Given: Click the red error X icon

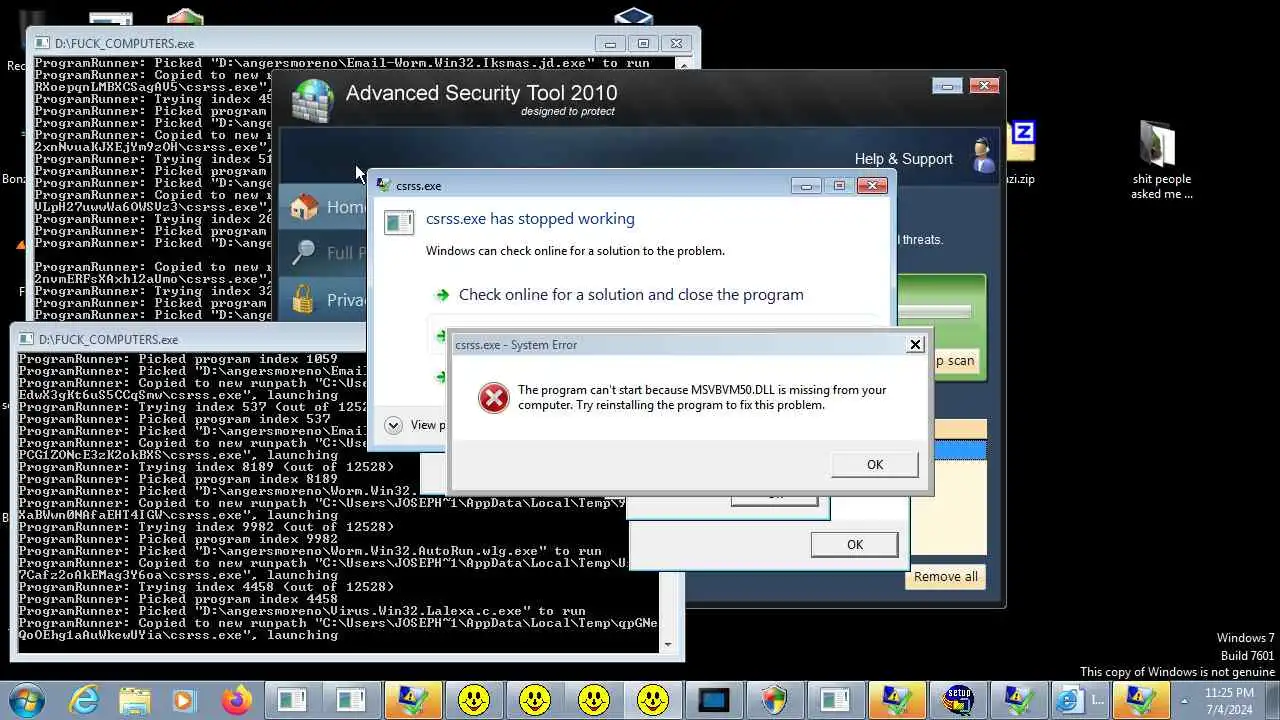Looking at the screenshot, I should (x=493, y=398).
